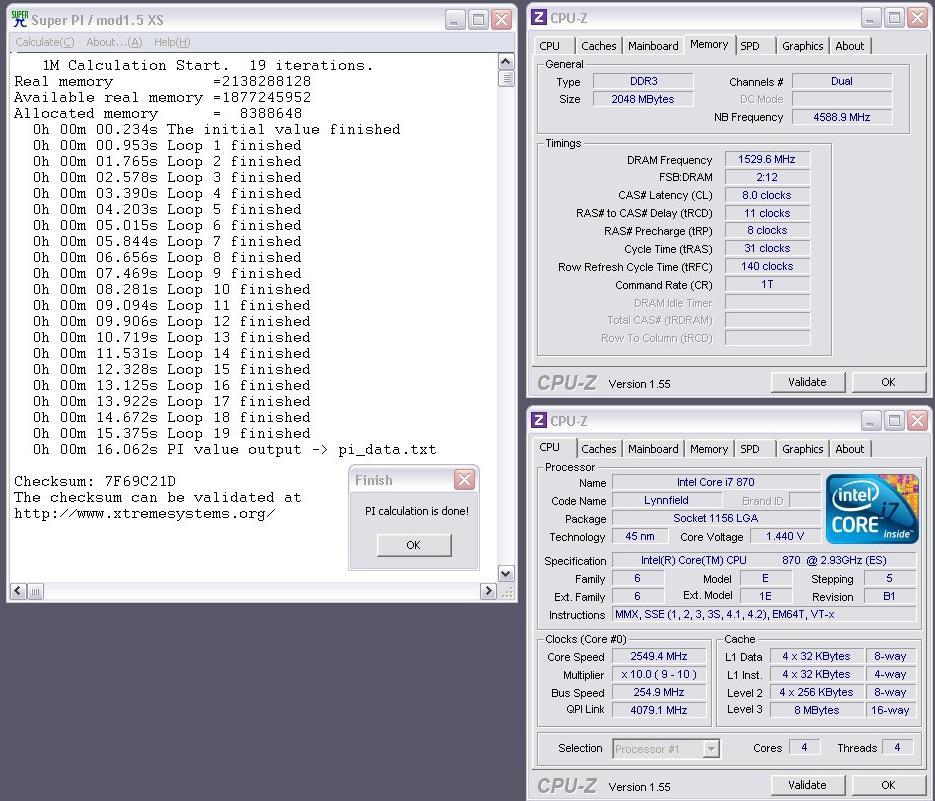Viewport: 935px width, 801px height.
Task: Click the Super PI horizontal scroll thumb
Action: (x=35, y=591)
